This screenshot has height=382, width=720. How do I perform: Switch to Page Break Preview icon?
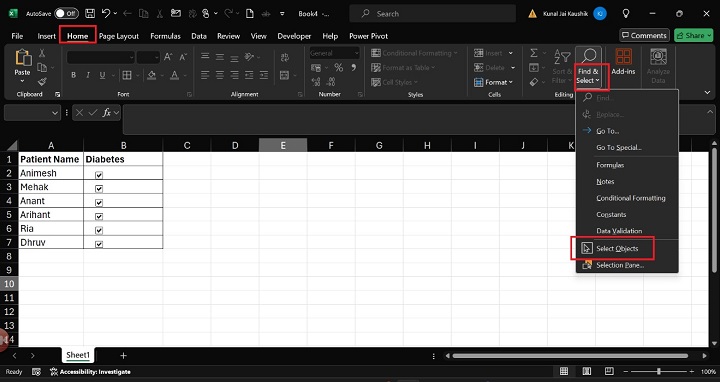609,371
